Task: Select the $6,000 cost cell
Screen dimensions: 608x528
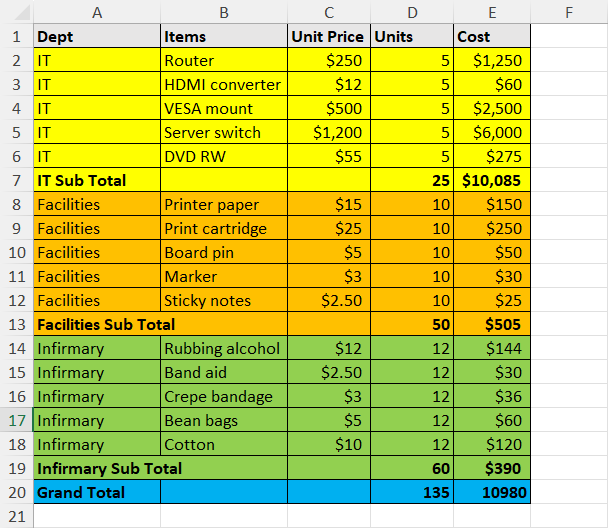Action: [x=492, y=133]
